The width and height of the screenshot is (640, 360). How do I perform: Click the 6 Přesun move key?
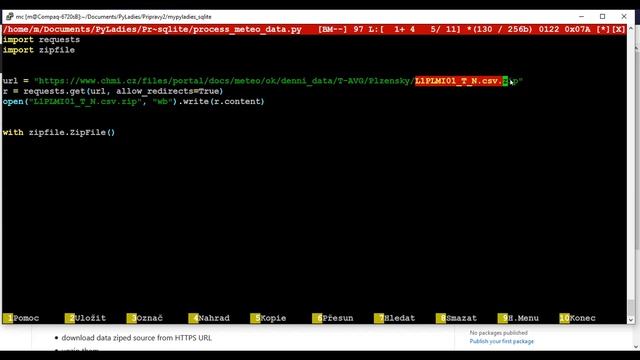pyautogui.click(x=333, y=318)
